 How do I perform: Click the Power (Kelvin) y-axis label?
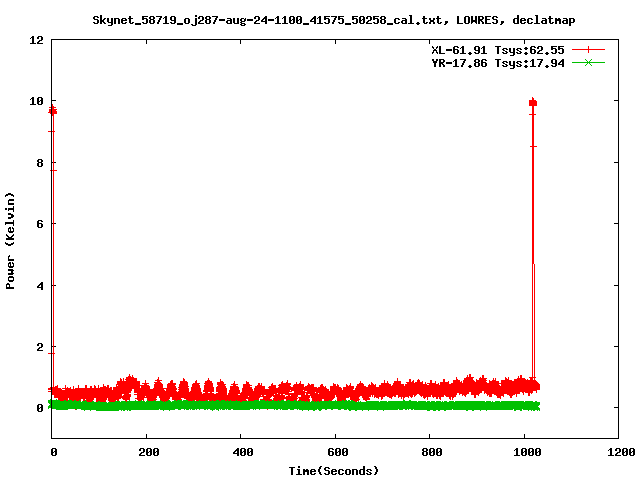[x=10, y=240]
